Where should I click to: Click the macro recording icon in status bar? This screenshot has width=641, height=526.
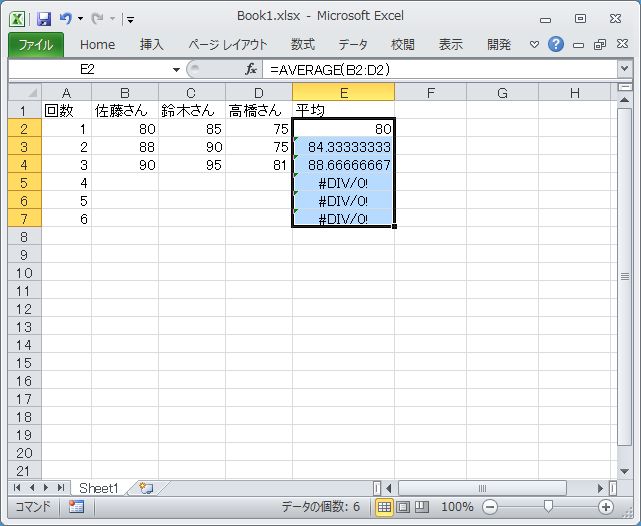(76, 507)
